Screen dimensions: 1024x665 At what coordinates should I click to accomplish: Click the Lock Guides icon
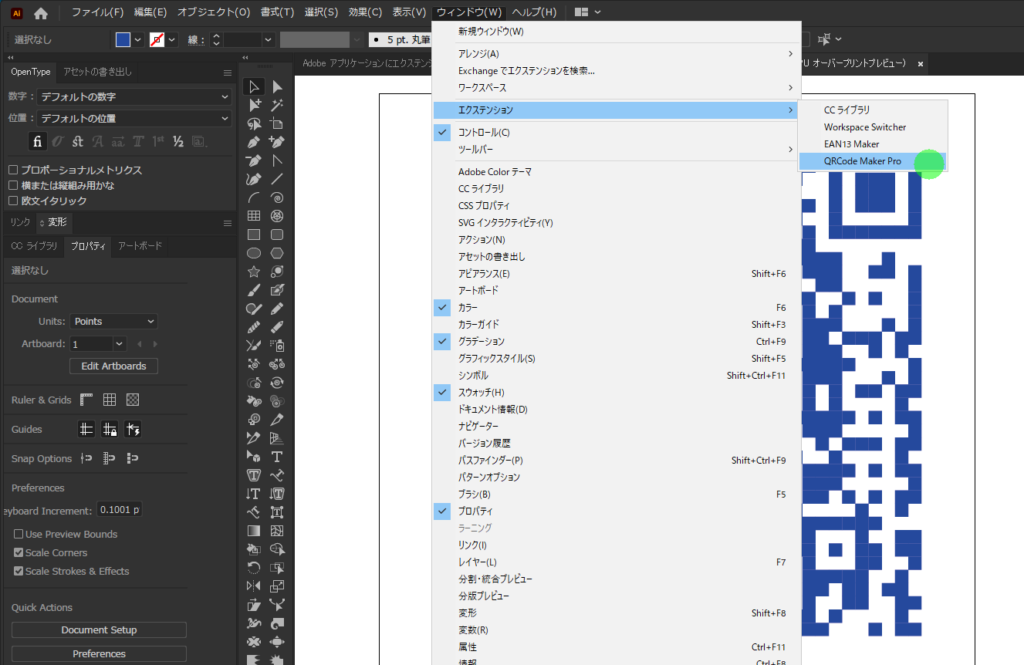110,429
